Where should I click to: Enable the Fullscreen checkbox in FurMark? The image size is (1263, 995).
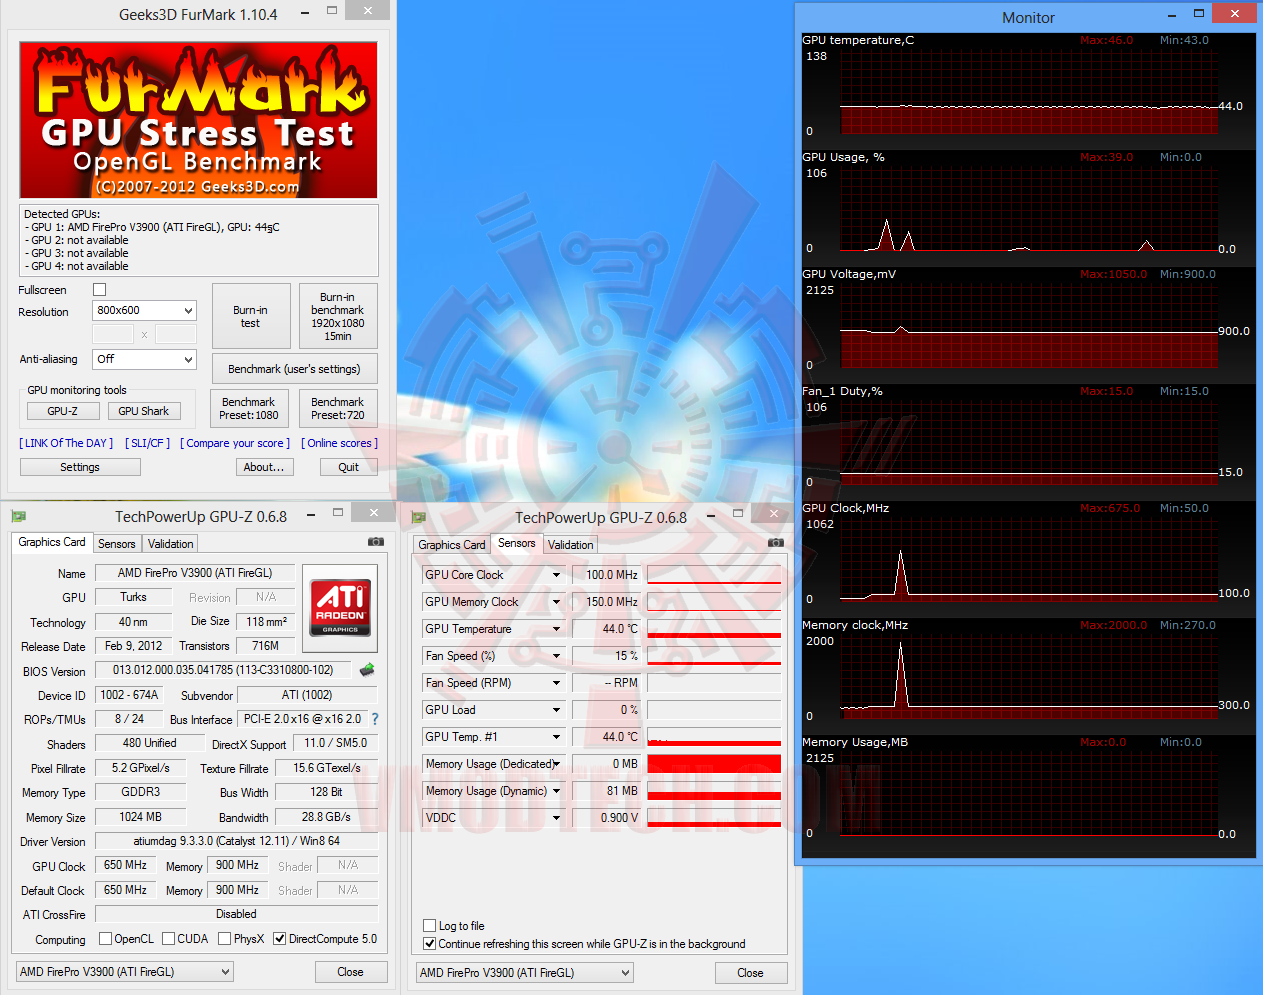pos(99,290)
